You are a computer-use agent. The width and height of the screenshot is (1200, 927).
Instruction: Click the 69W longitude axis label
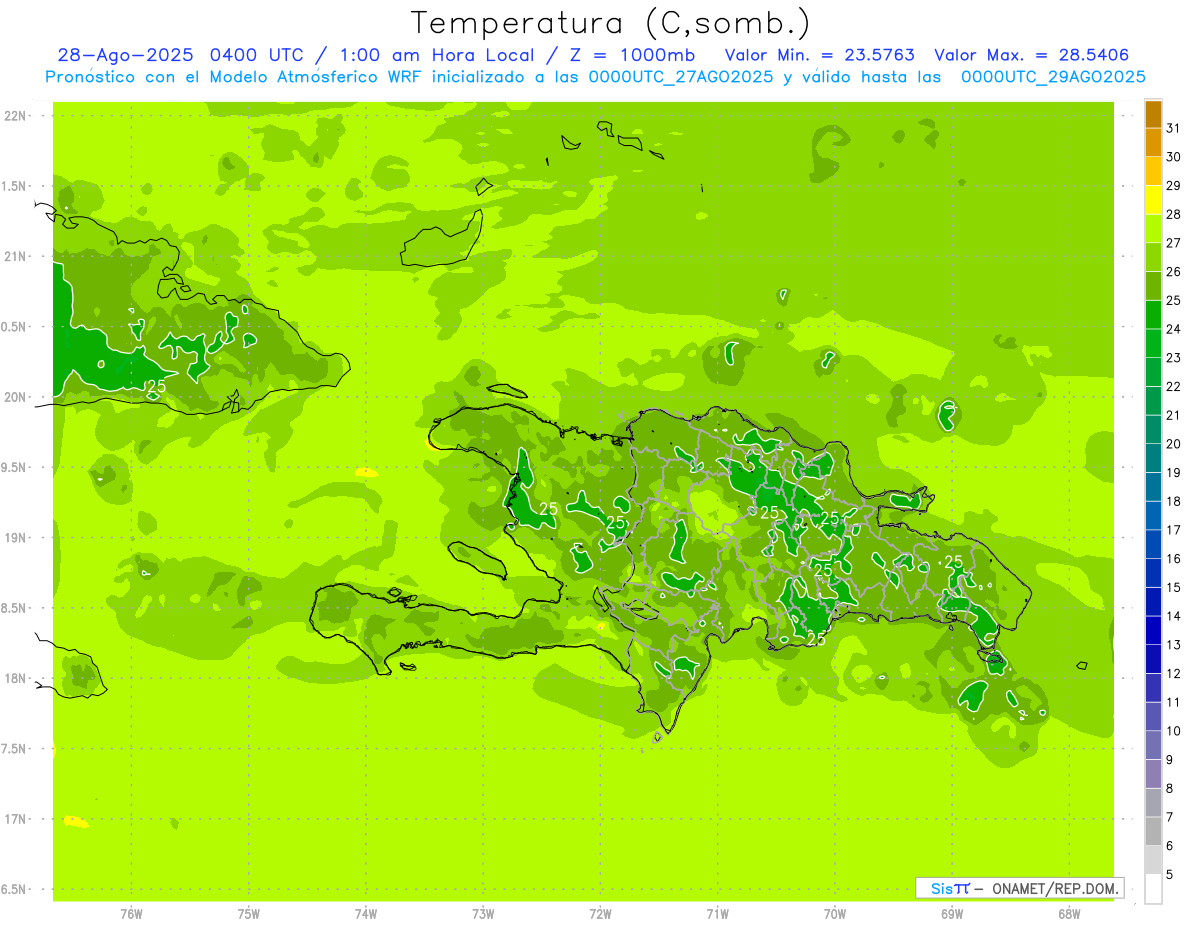click(952, 914)
